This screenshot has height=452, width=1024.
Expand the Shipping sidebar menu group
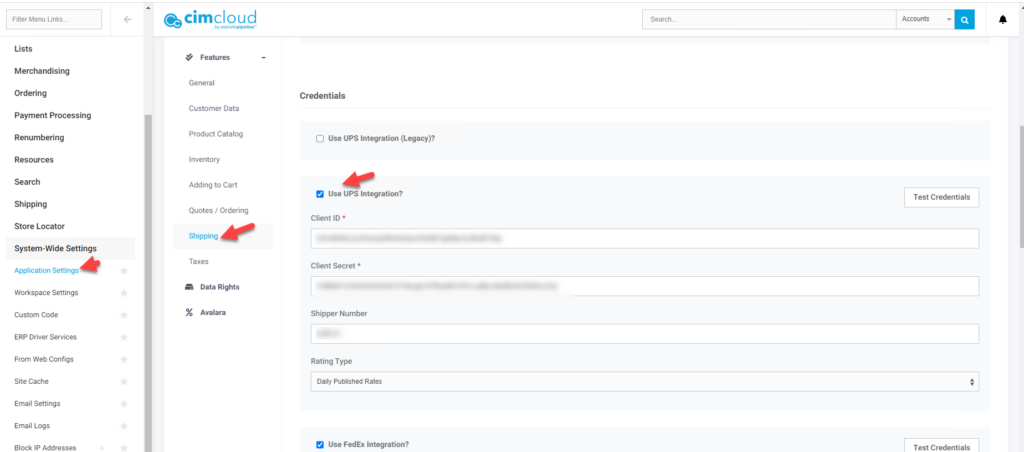point(31,204)
